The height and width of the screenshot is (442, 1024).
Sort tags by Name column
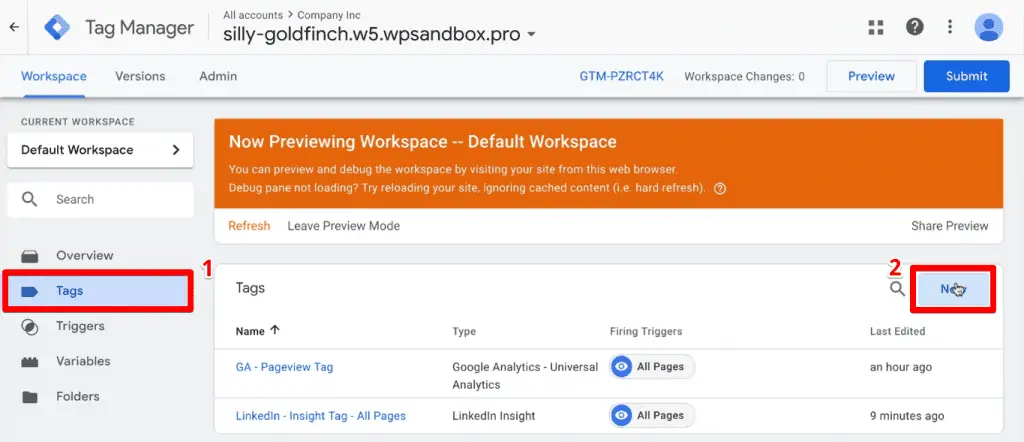click(x=260, y=331)
